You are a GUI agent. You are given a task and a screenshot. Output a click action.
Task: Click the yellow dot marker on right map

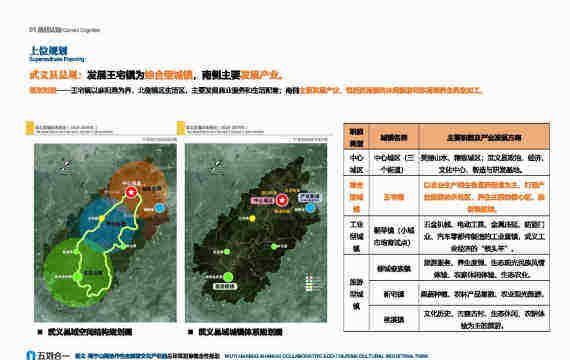click(252, 218)
